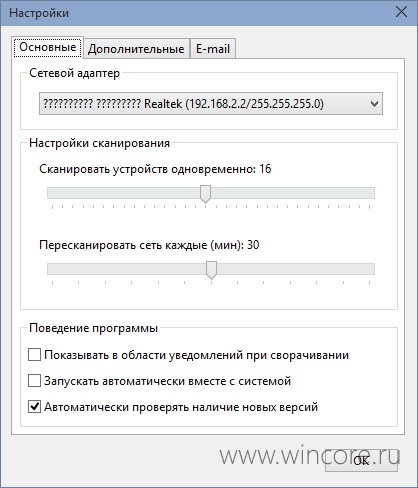Toggle Запускать автоматически вместе с системой checkbox

(x=34, y=381)
